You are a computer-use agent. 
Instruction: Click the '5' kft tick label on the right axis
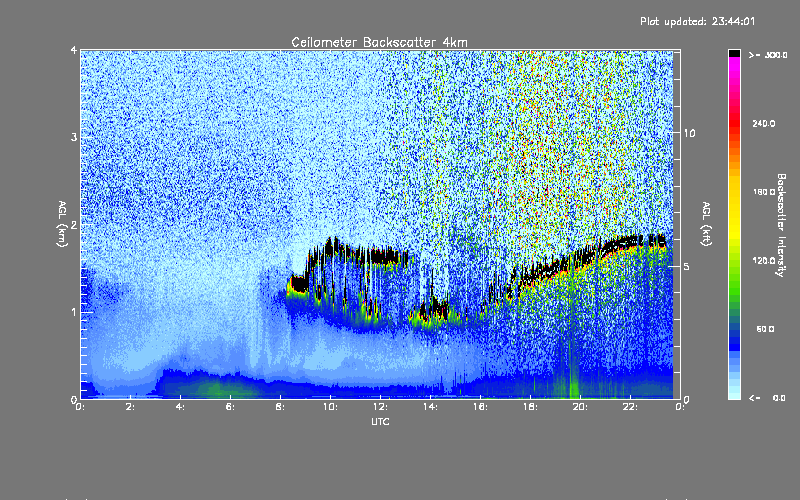point(686,266)
